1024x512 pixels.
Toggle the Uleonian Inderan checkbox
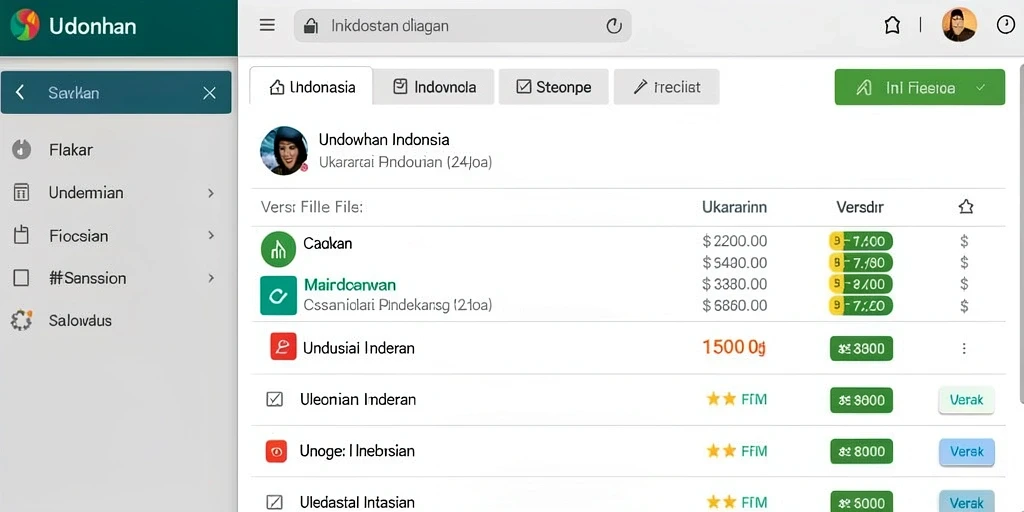275,399
